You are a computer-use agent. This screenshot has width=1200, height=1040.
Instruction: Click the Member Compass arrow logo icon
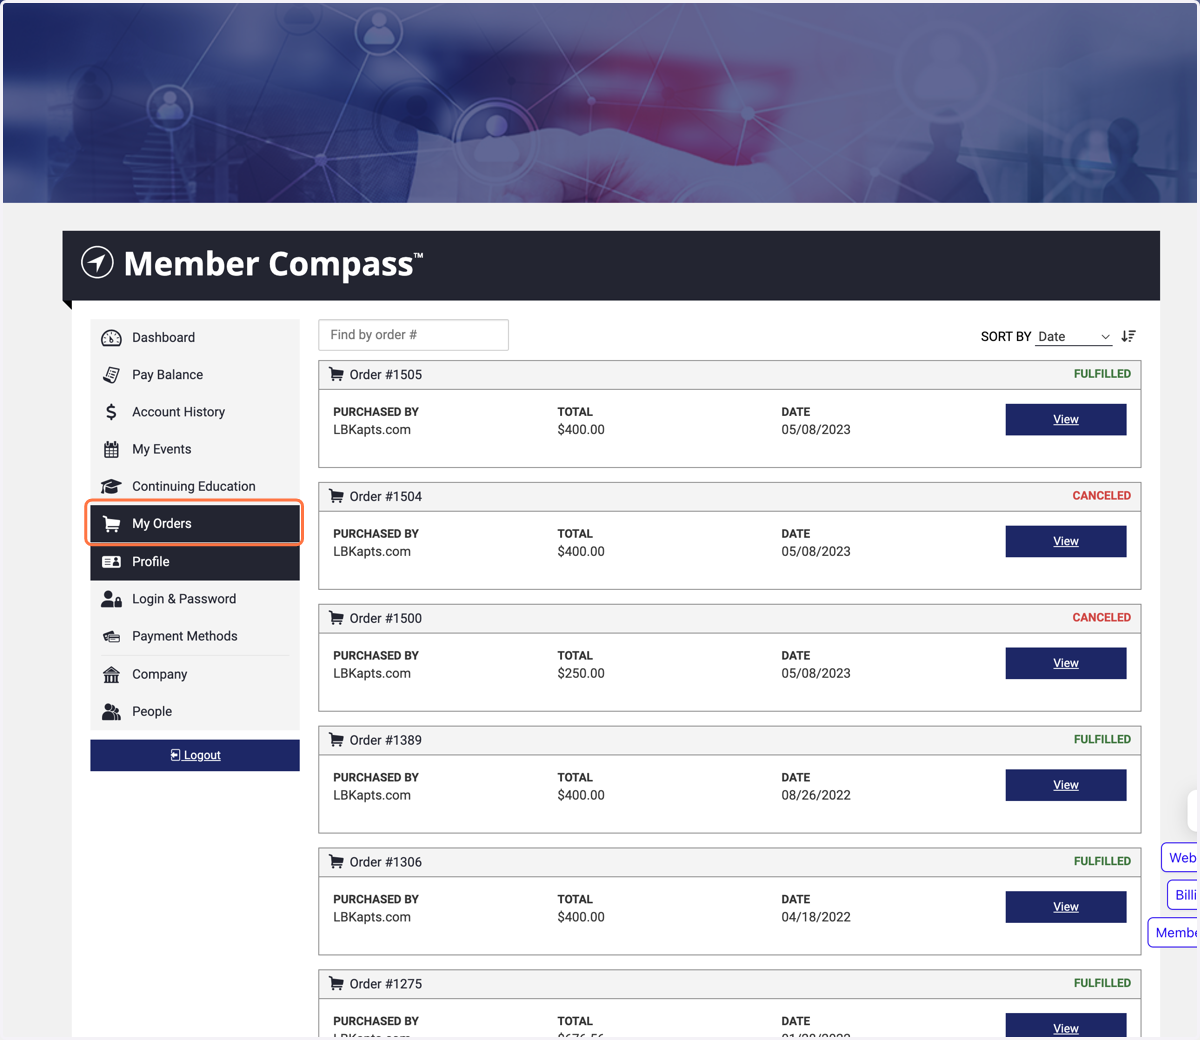[97, 262]
